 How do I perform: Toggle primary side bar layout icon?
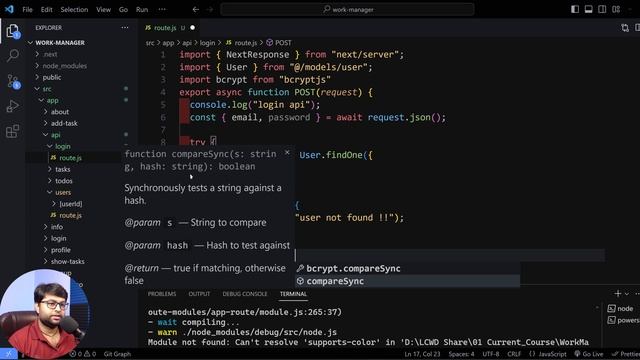(x=575, y=9)
